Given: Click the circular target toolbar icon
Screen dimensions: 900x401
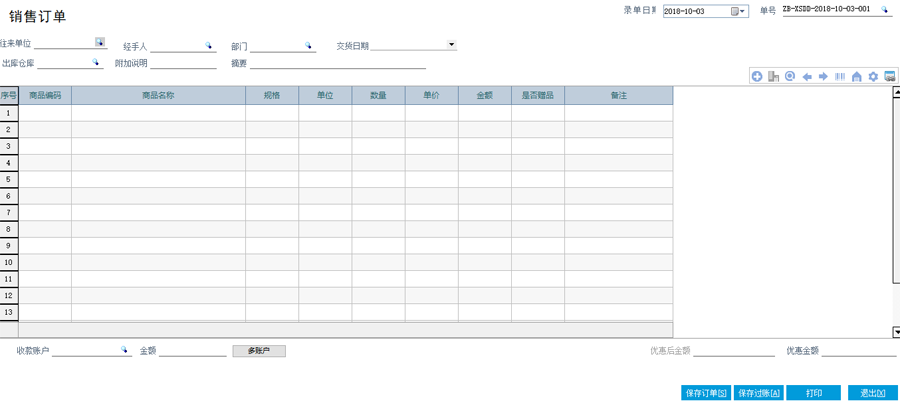Looking at the screenshot, I should (x=790, y=76).
